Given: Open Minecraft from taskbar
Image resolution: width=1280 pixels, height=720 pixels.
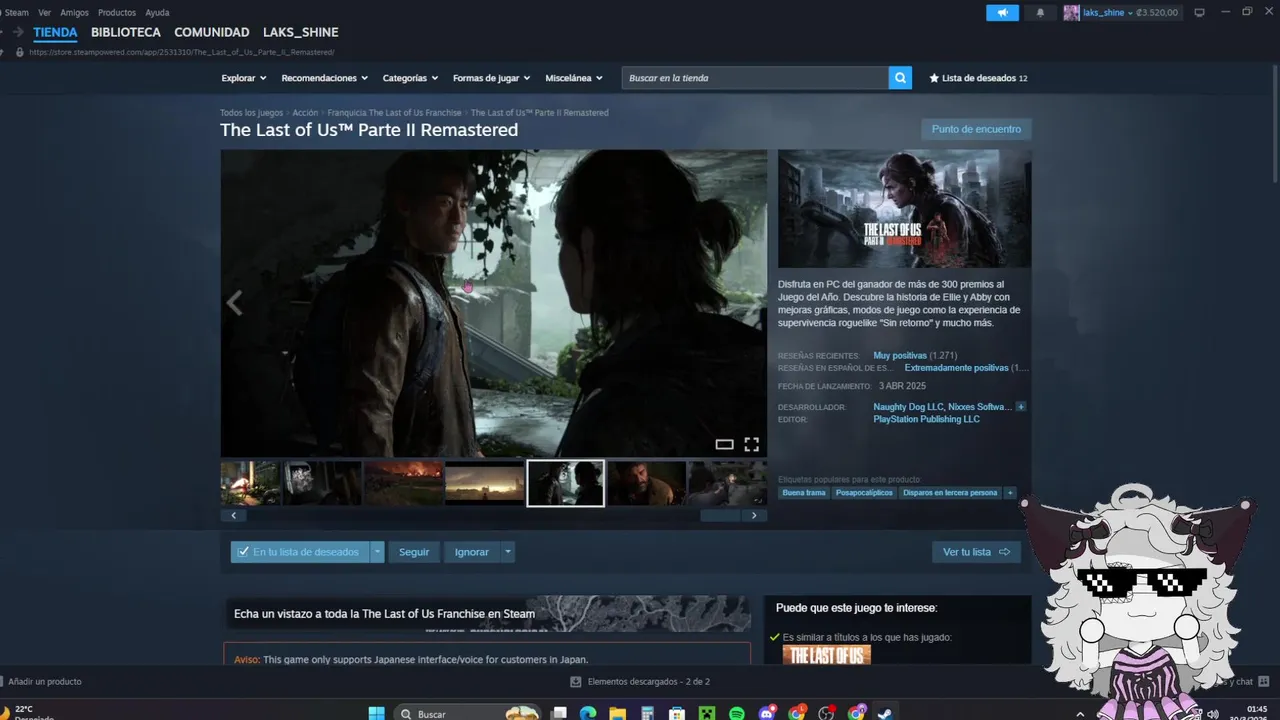Looking at the screenshot, I should (707, 713).
